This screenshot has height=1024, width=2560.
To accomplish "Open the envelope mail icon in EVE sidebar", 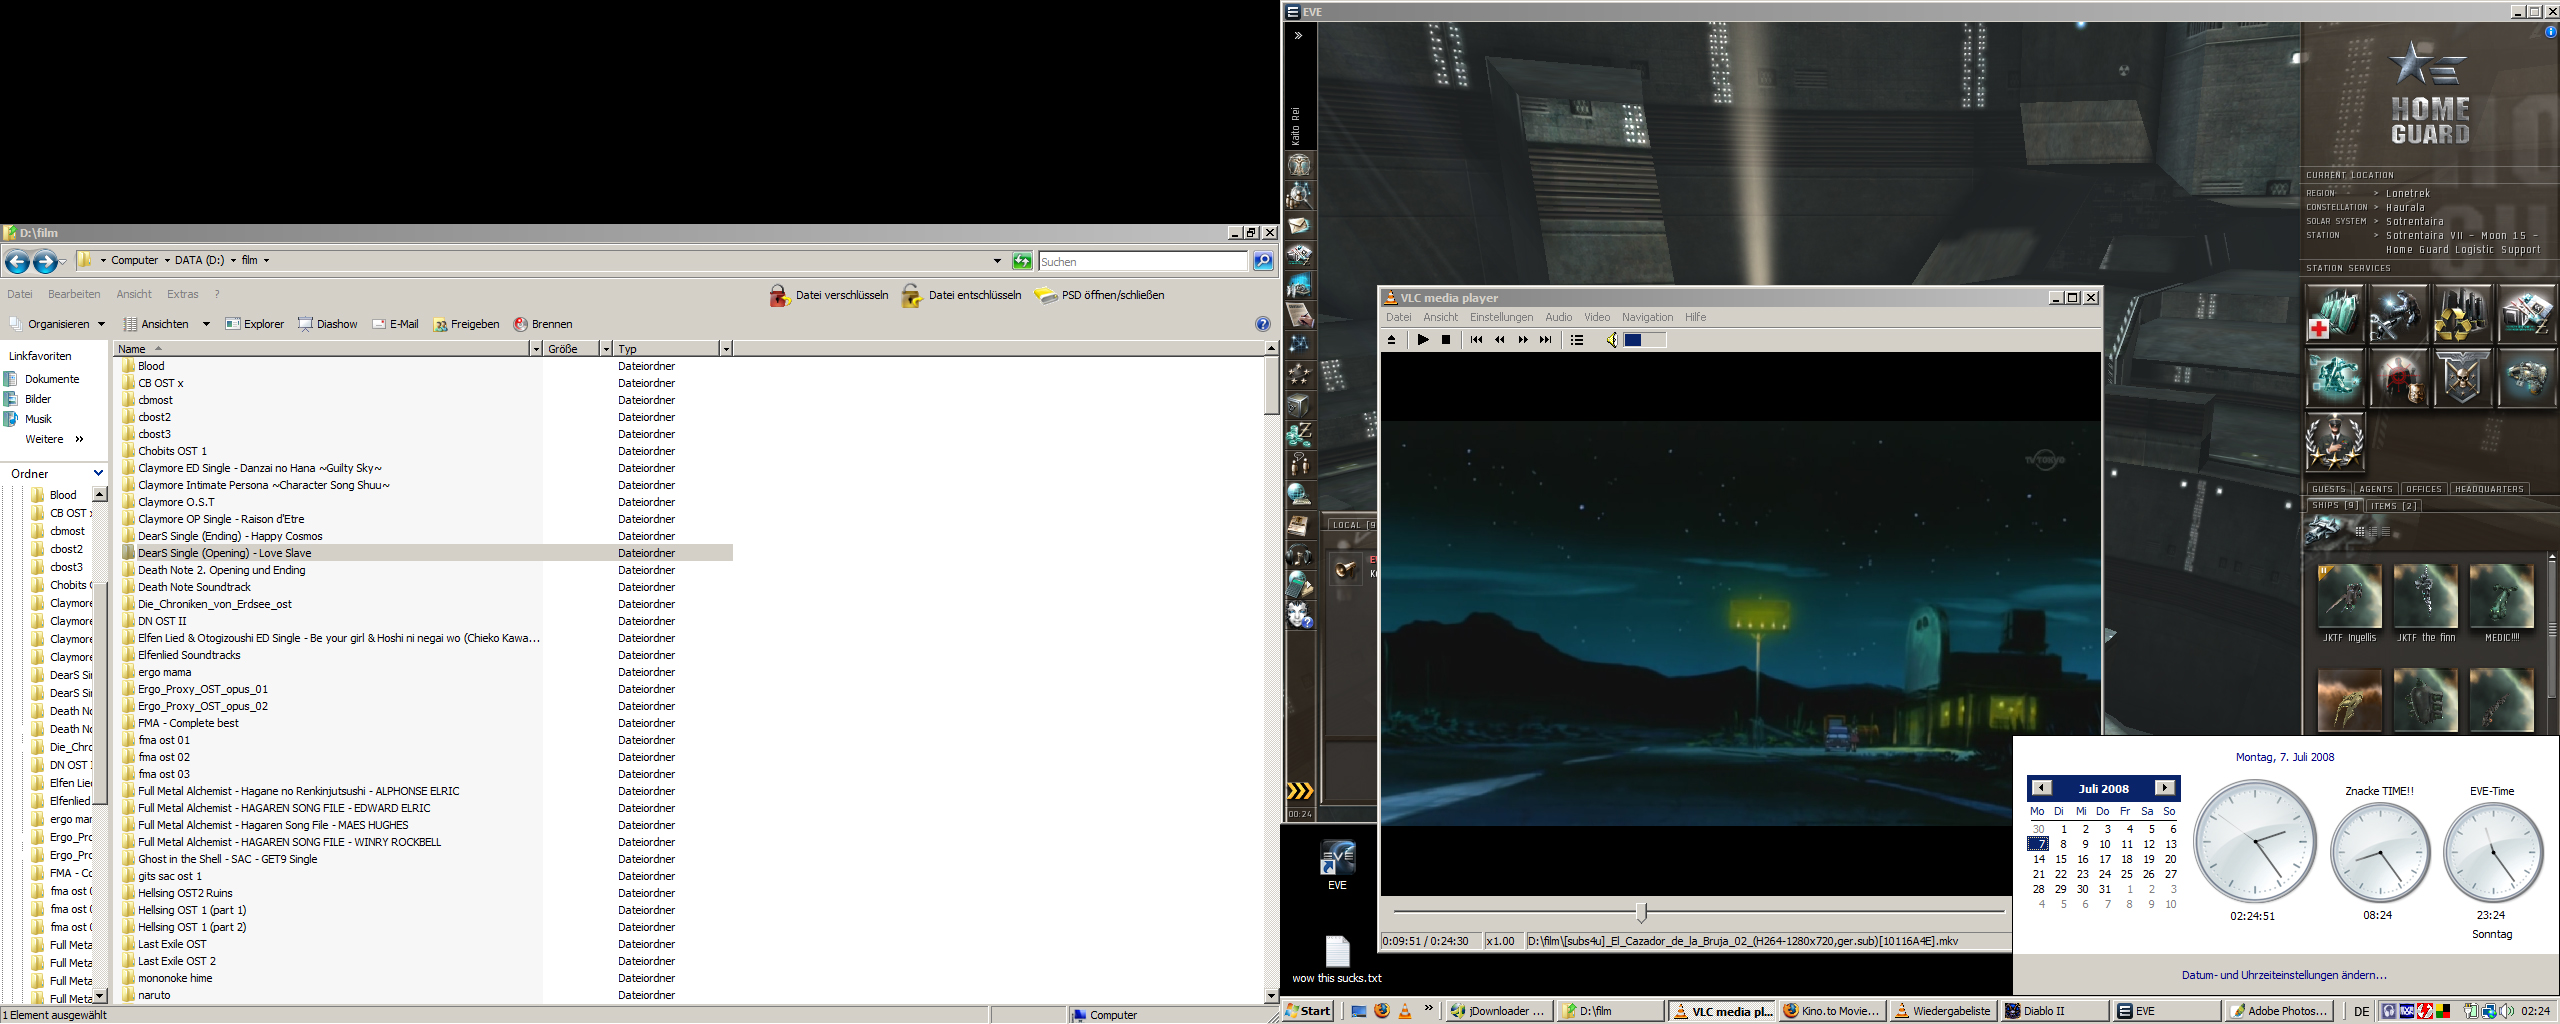I will (1300, 225).
